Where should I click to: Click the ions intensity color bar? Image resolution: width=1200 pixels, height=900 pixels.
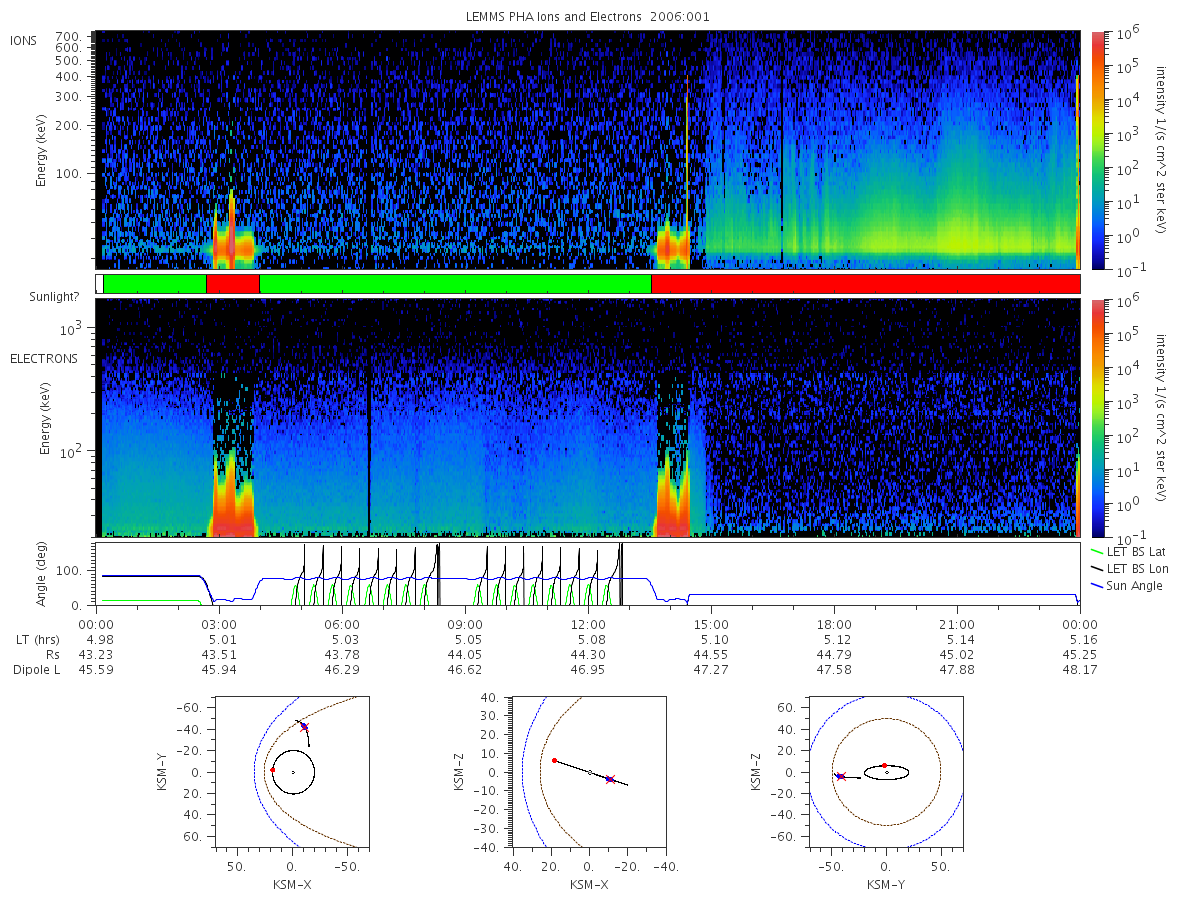[1097, 150]
